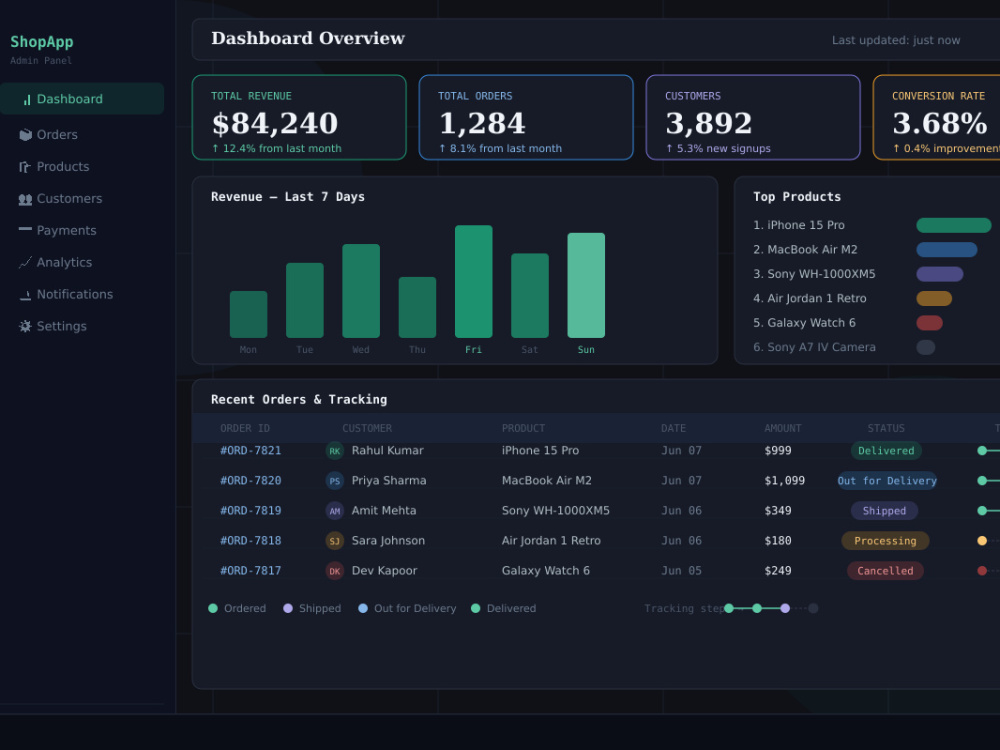
Task: Click 'Last updated: just now' text
Action: point(896,40)
